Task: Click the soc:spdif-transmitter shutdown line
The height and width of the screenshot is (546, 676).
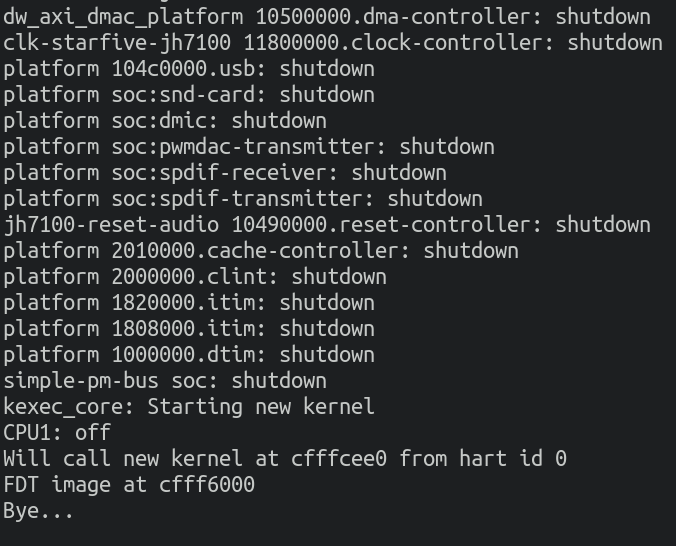Action: (x=243, y=199)
